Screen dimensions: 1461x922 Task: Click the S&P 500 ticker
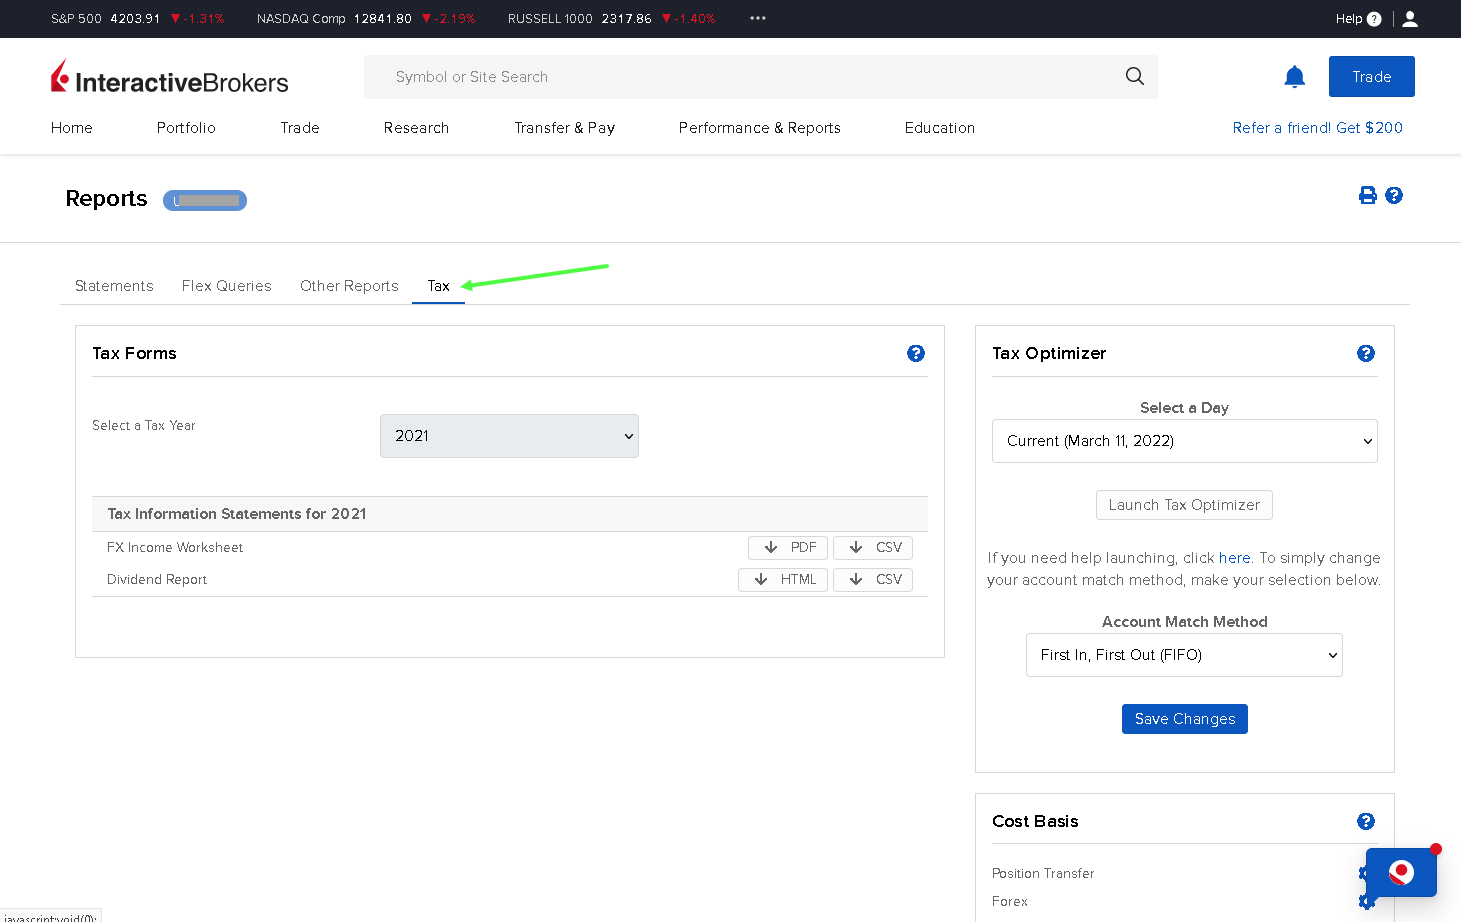[x=137, y=19]
